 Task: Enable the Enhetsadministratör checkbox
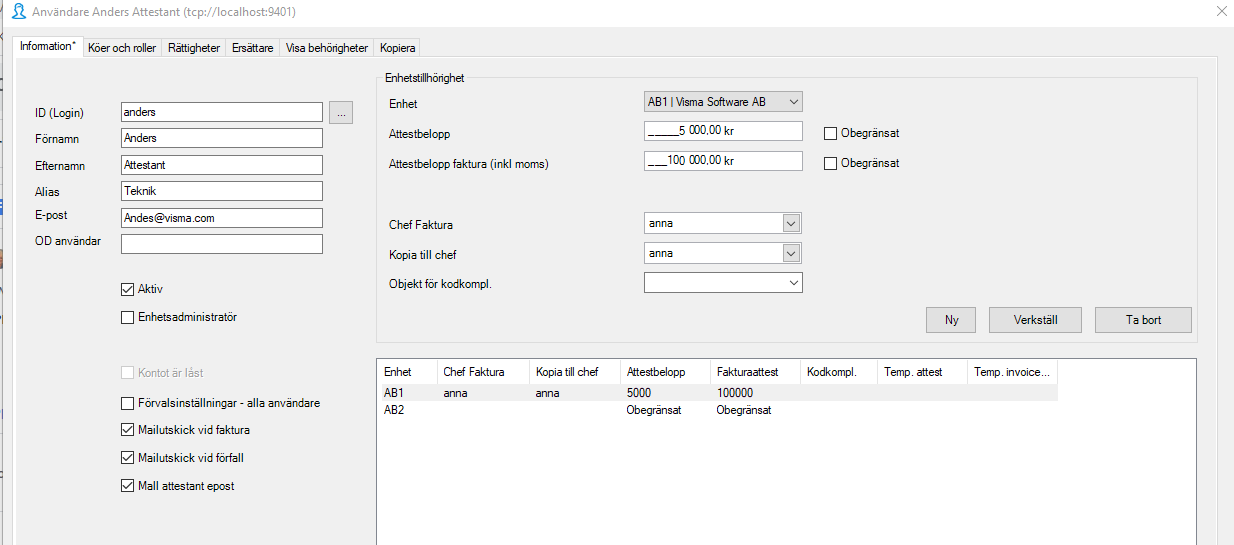127,317
